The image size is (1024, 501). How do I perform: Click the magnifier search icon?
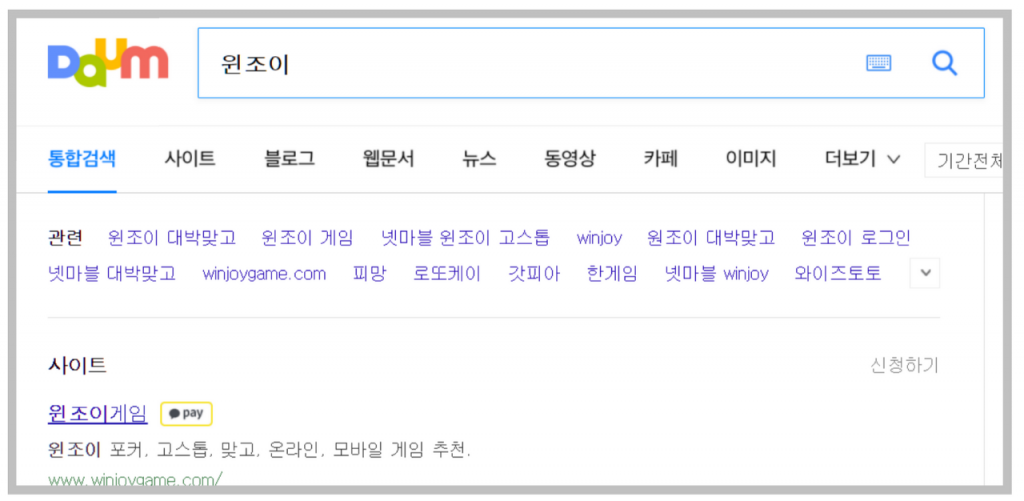coord(944,63)
